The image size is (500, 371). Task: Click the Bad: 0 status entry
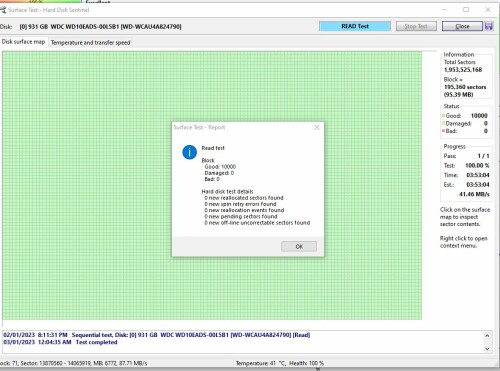tap(466, 131)
